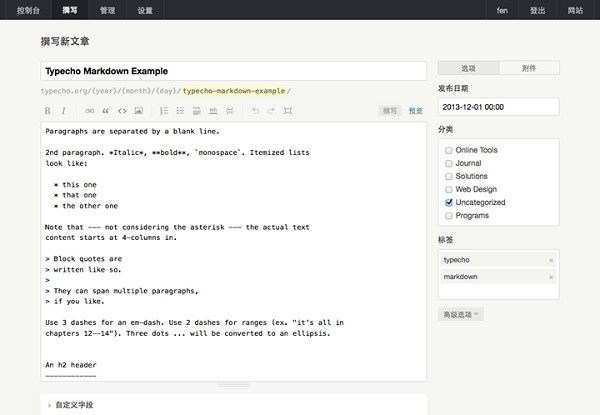This screenshot has width=600, height=415.
Task: Insert a hyperlink using the link icon
Action: point(89,110)
